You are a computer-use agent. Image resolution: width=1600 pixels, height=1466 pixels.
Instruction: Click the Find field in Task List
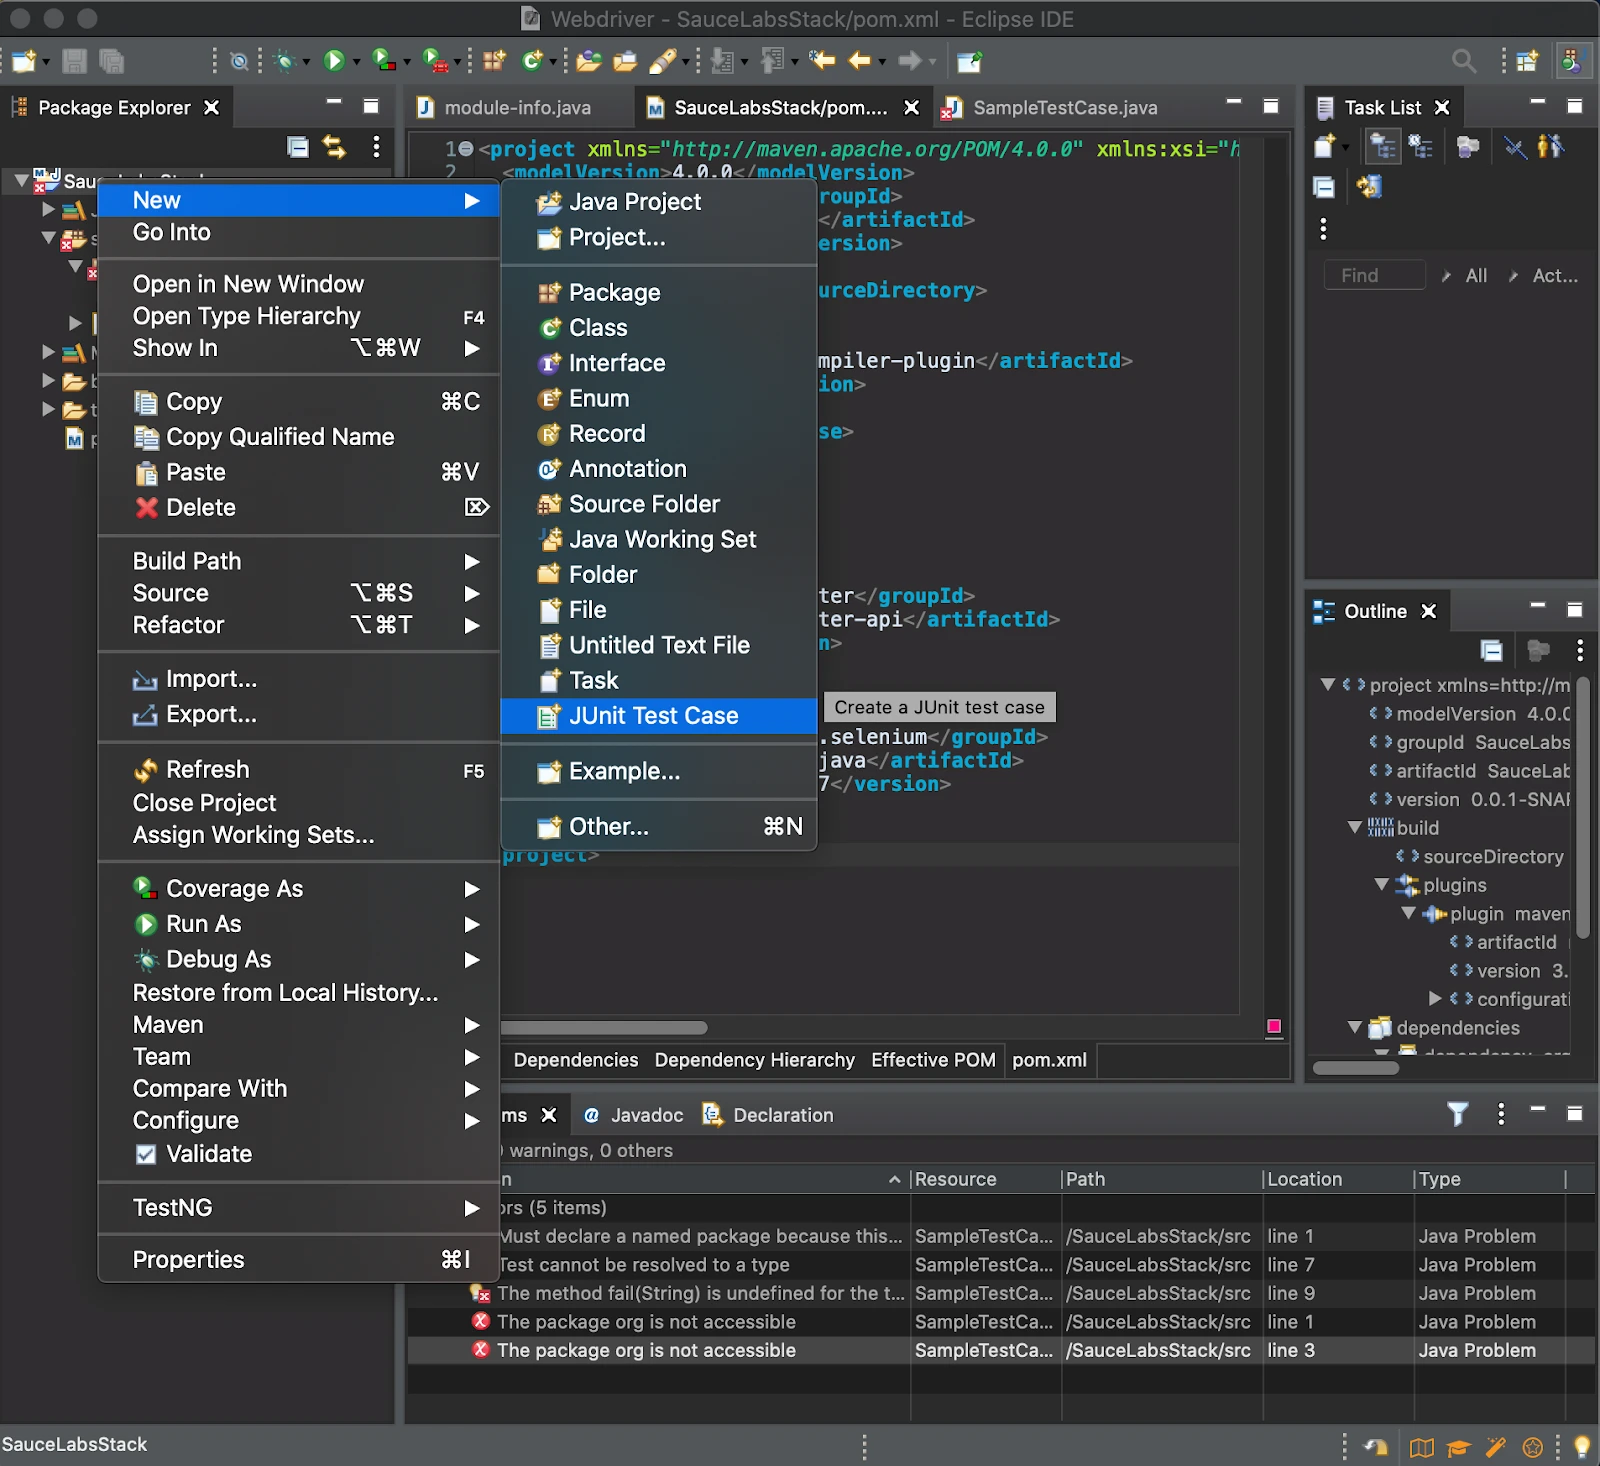[1374, 276]
